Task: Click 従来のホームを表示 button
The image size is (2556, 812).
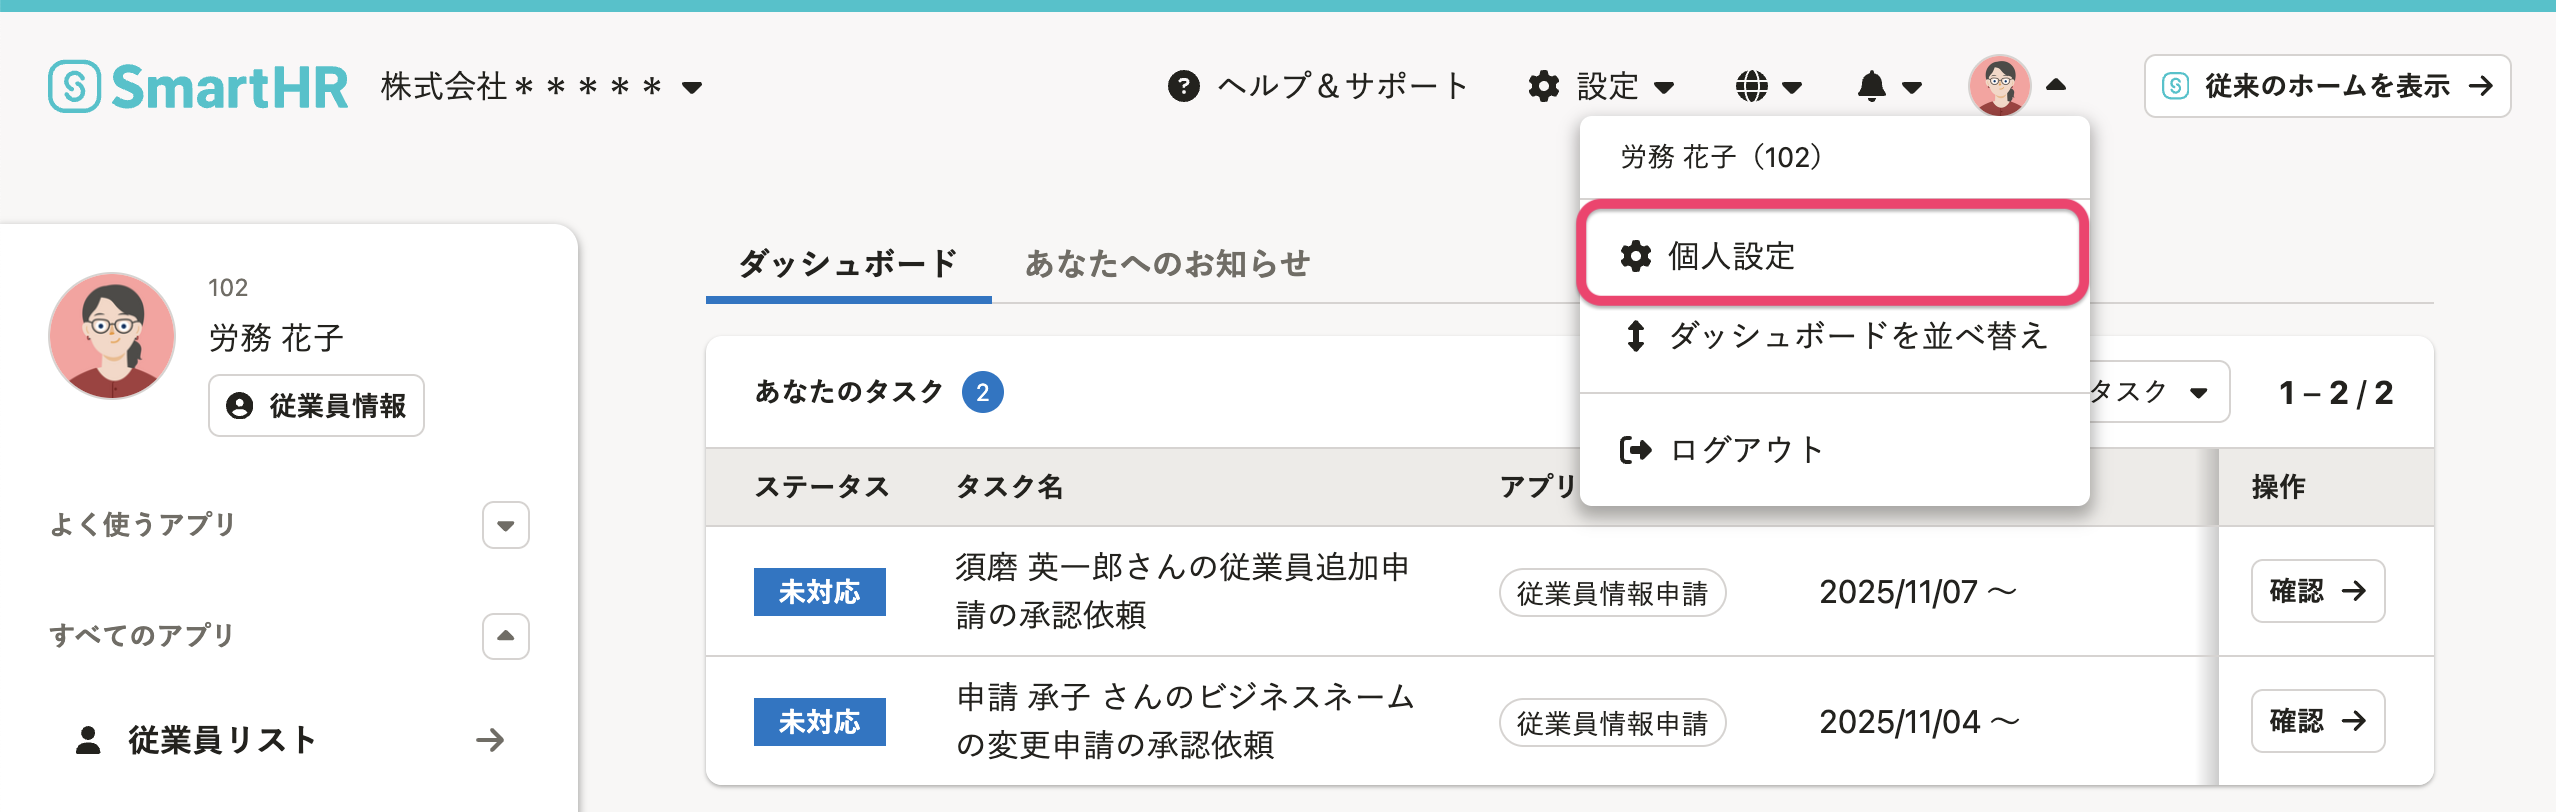Action: pos(2326,87)
